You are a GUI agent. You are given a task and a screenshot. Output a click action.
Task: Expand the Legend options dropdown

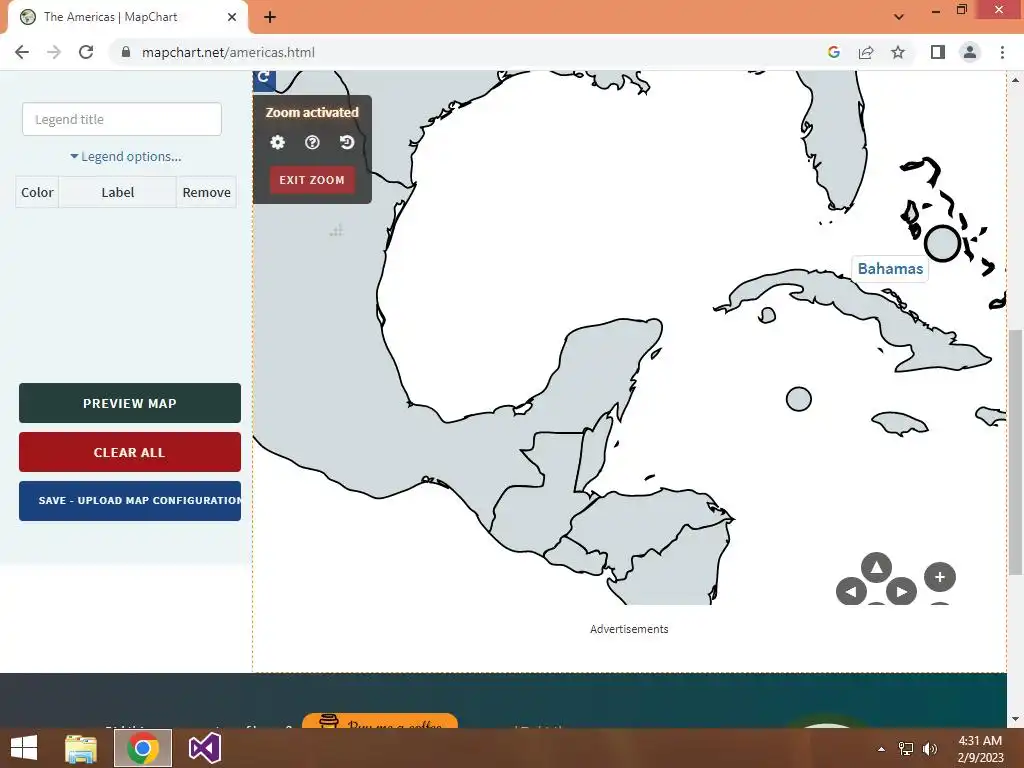pyautogui.click(x=125, y=157)
